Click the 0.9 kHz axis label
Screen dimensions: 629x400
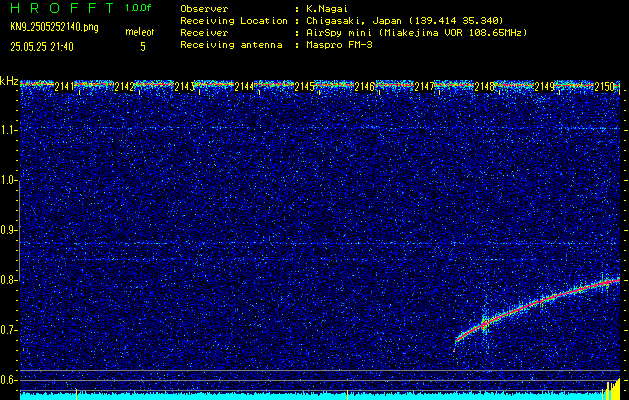(8, 230)
